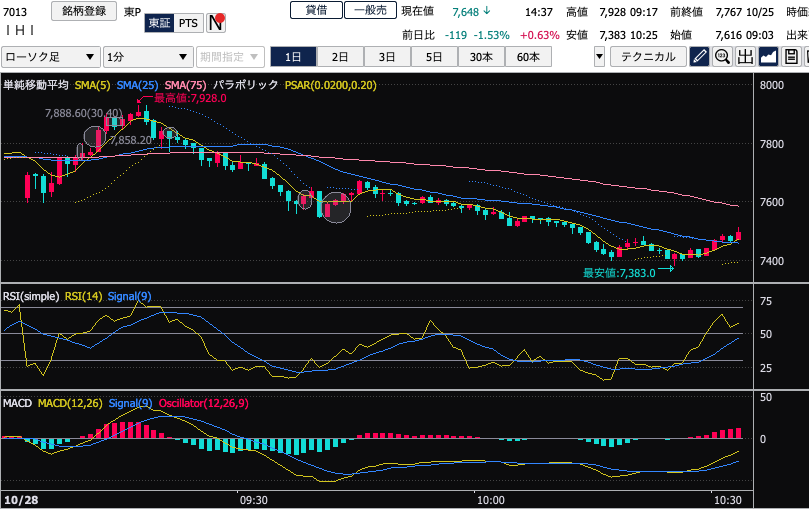The width and height of the screenshot is (809, 509).
Task: Click the テクニカル button
Action: click(647, 57)
